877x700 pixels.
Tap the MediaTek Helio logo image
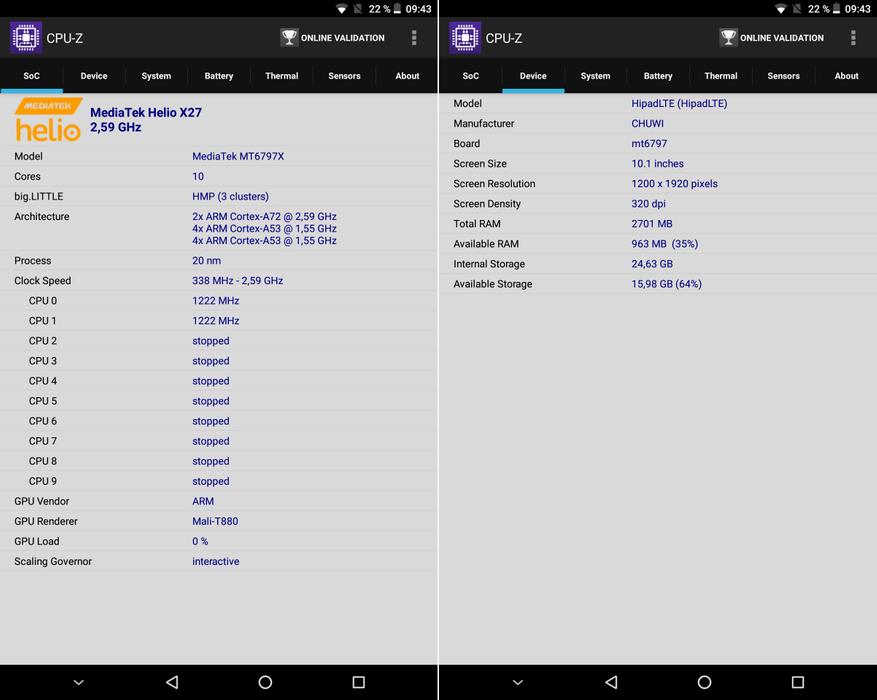(47, 120)
